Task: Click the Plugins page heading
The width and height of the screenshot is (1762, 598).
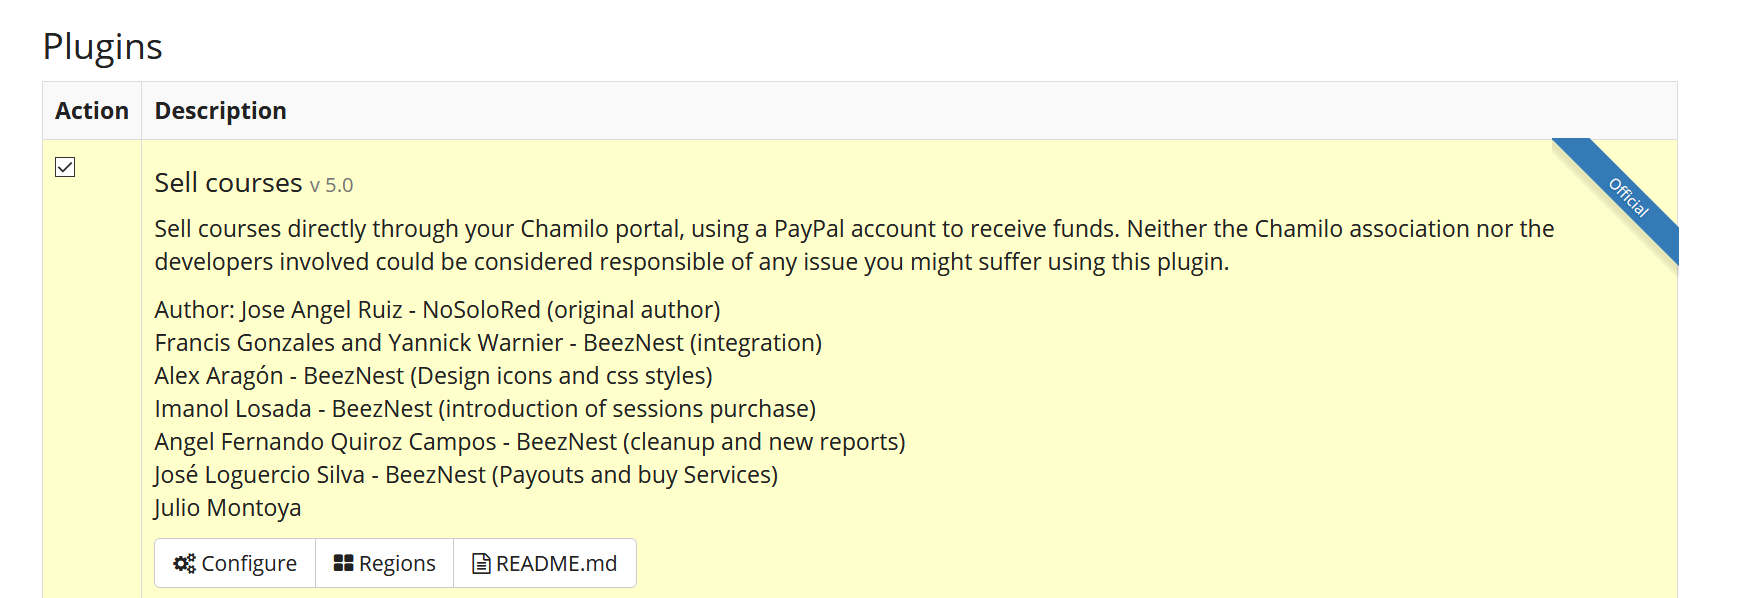Action: point(102,46)
